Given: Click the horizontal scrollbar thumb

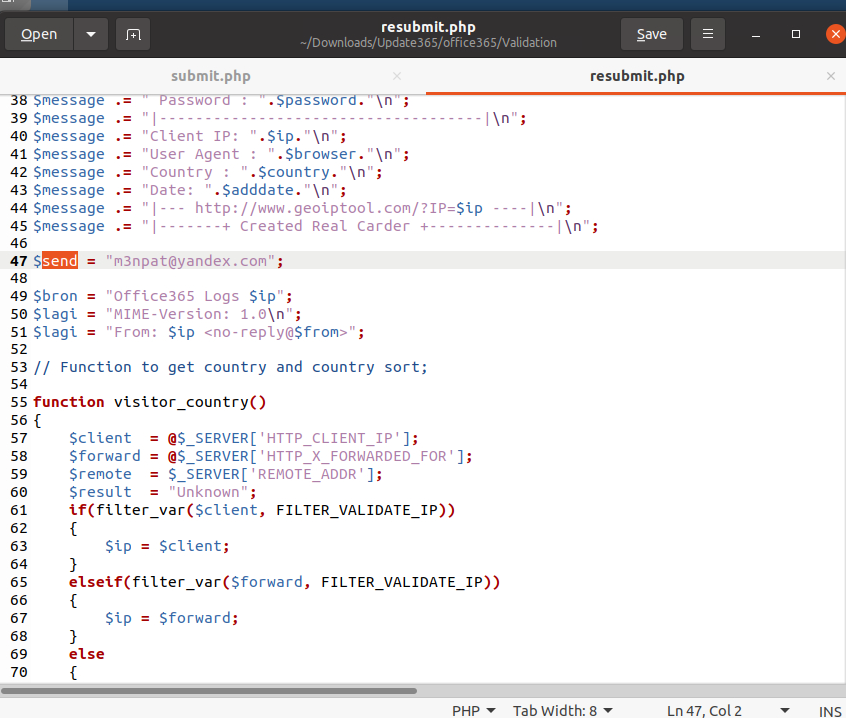Looking at the screenshot, I should 209,690.
